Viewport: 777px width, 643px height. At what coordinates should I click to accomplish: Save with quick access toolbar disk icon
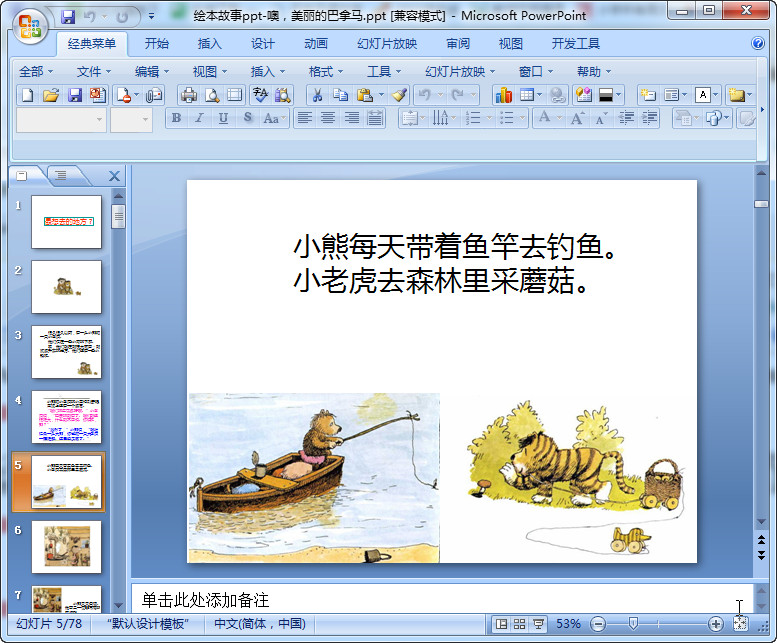point(68,17)
